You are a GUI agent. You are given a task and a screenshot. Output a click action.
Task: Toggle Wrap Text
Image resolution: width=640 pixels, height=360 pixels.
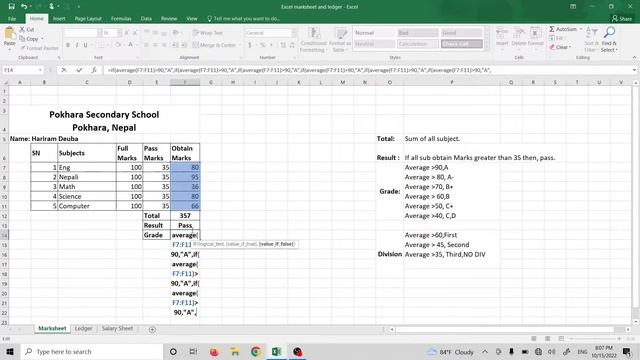point(208,33)
